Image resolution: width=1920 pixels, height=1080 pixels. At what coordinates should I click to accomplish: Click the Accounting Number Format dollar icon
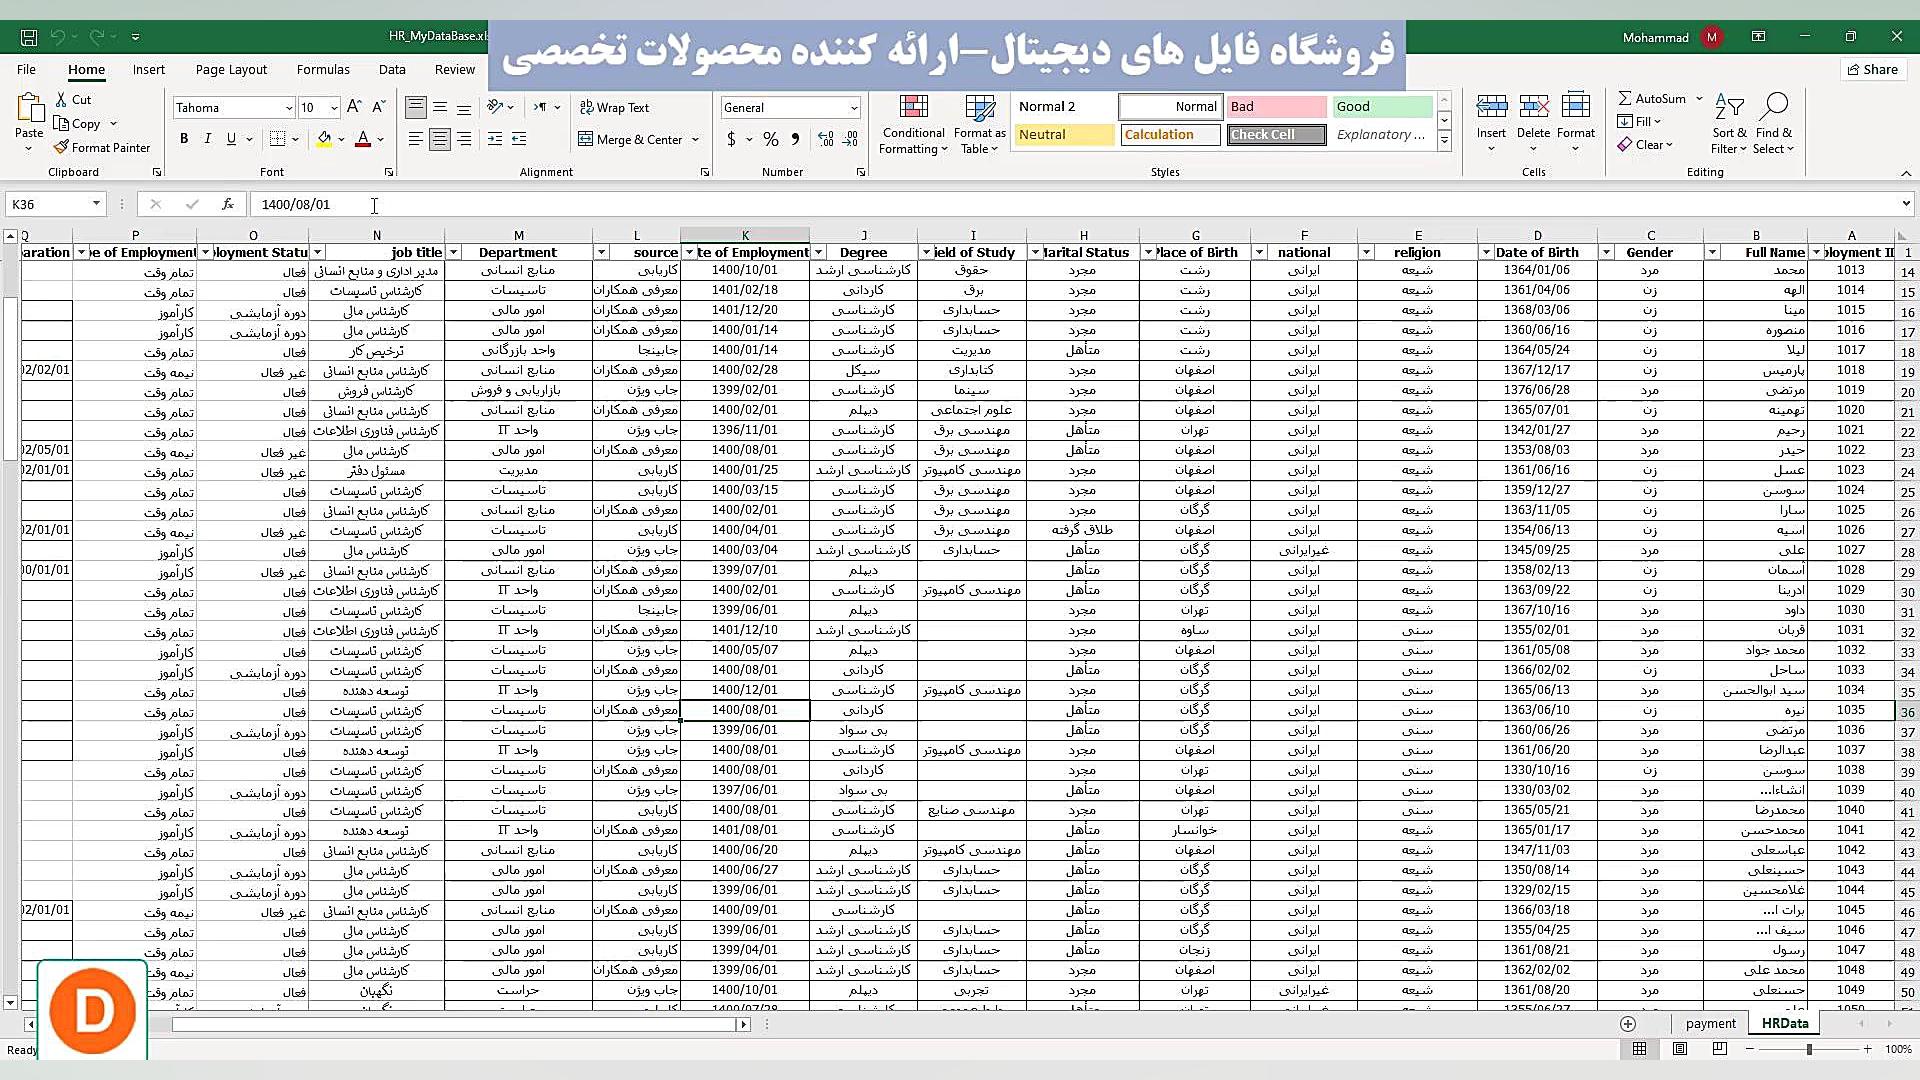(x=732, y=139)
